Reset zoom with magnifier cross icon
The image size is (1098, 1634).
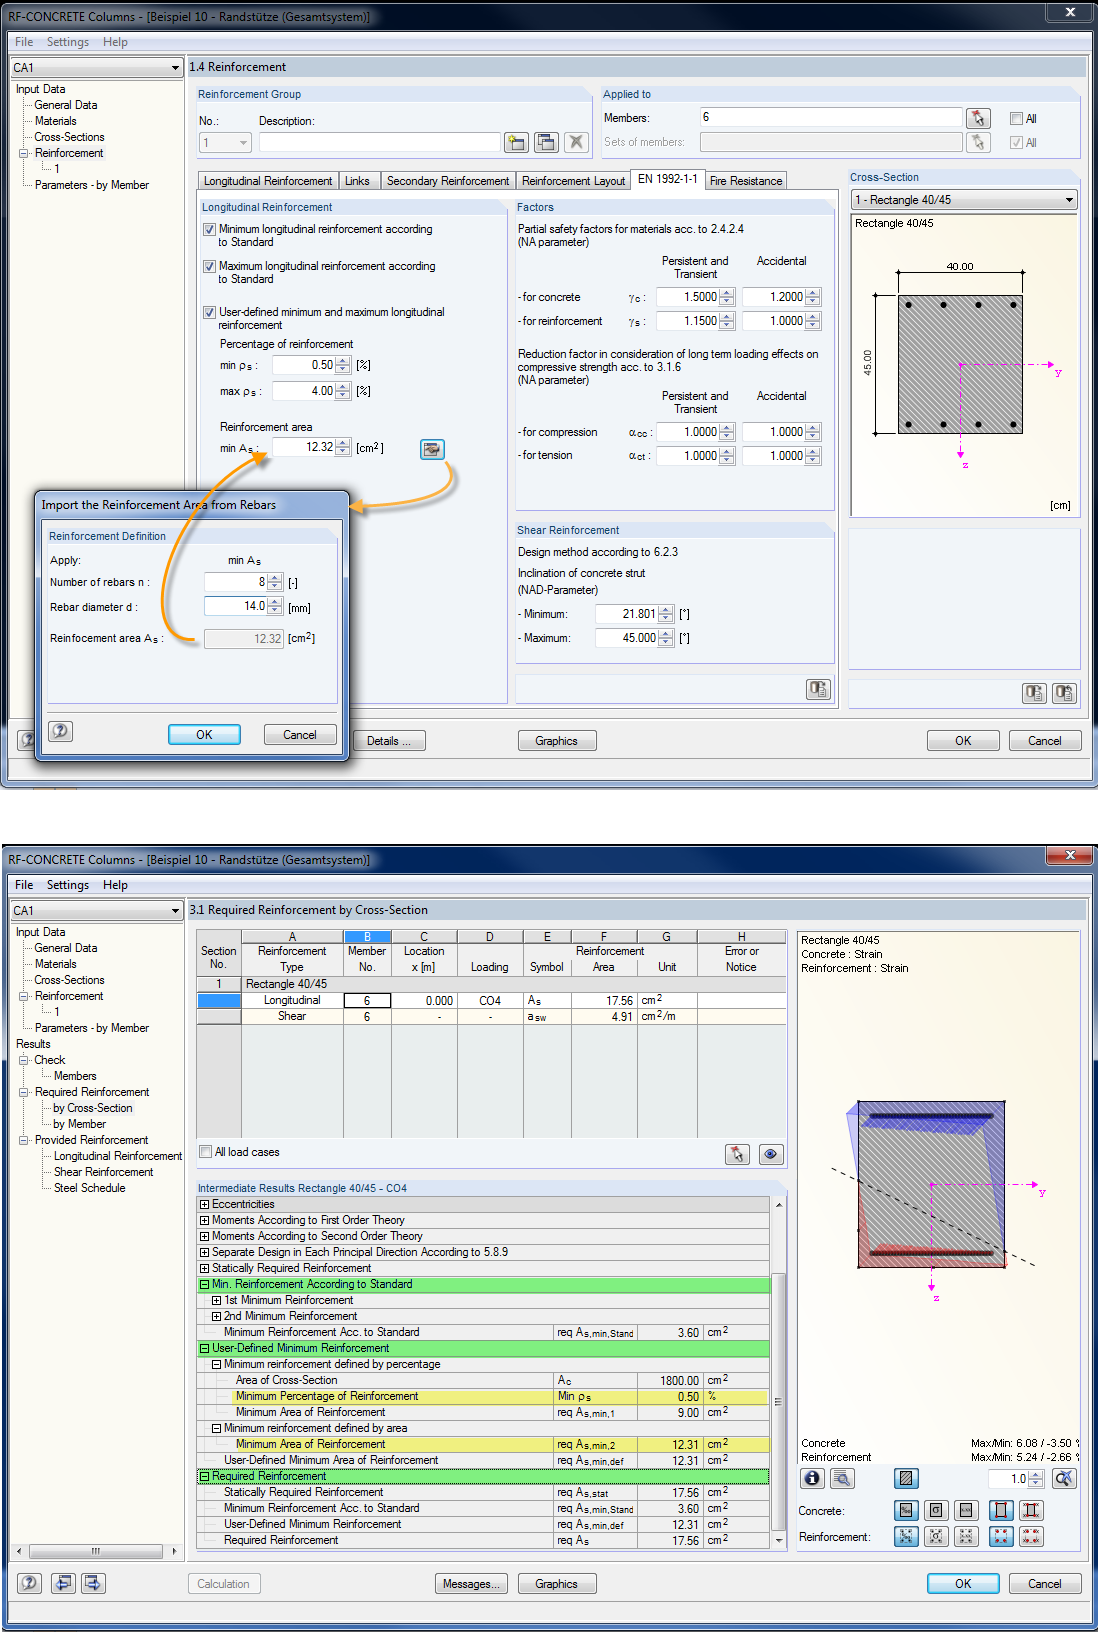pos(1064,1478)
